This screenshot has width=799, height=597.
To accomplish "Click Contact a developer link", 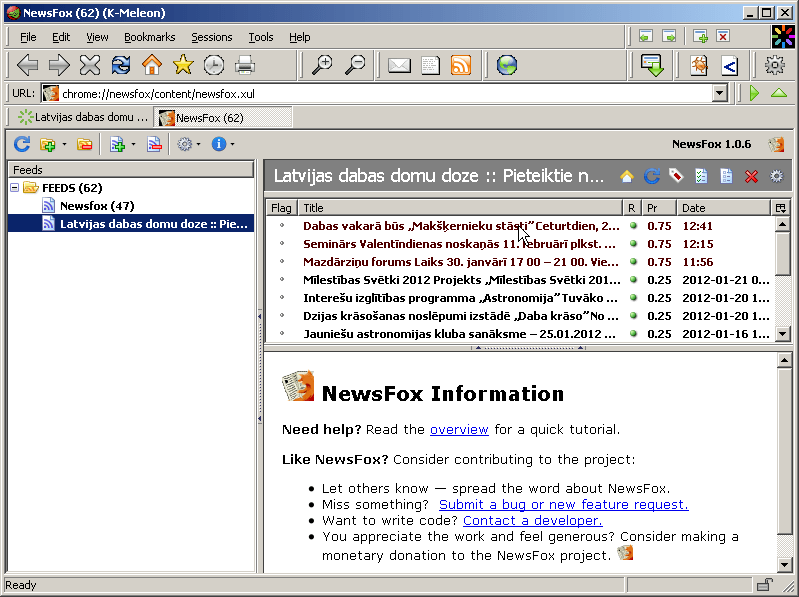I will point(532,521).
